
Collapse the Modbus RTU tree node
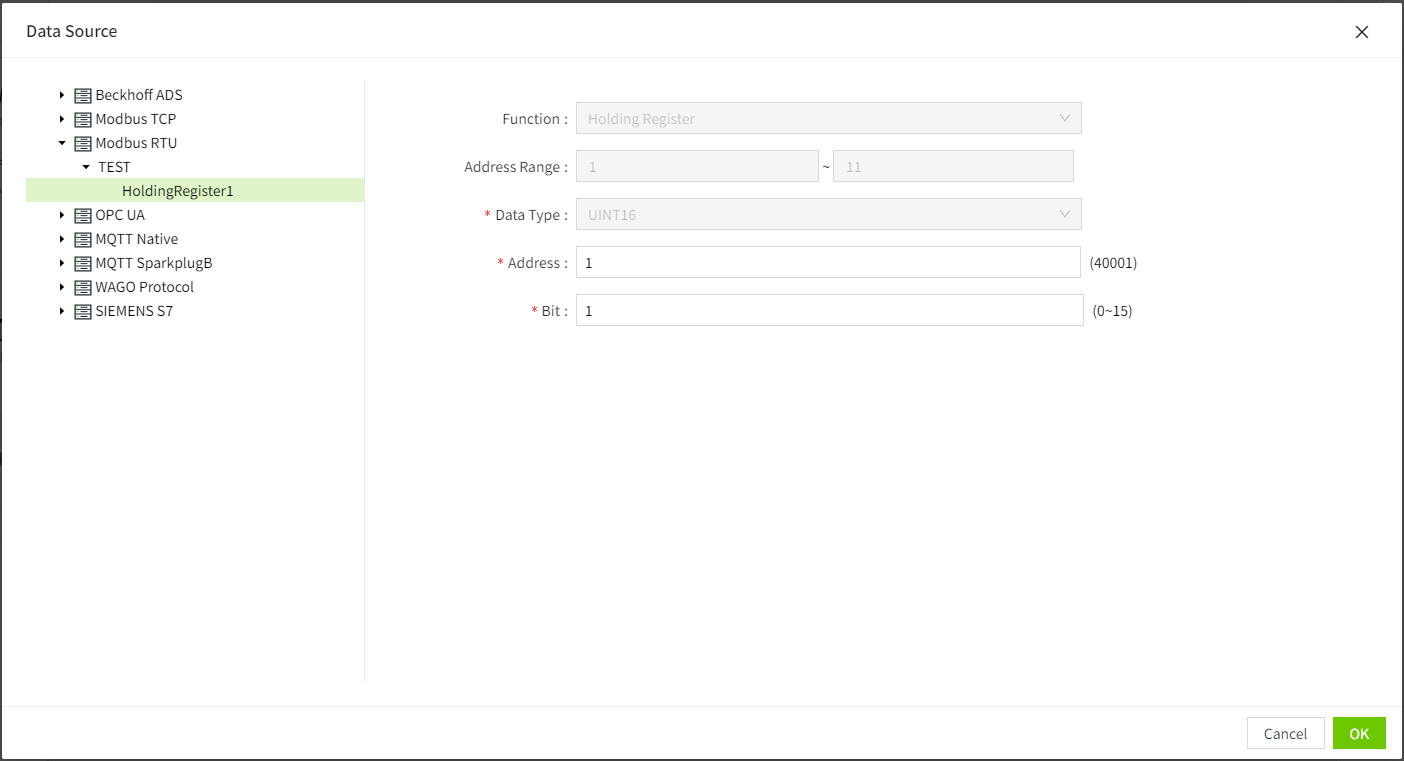pos(62,144)
